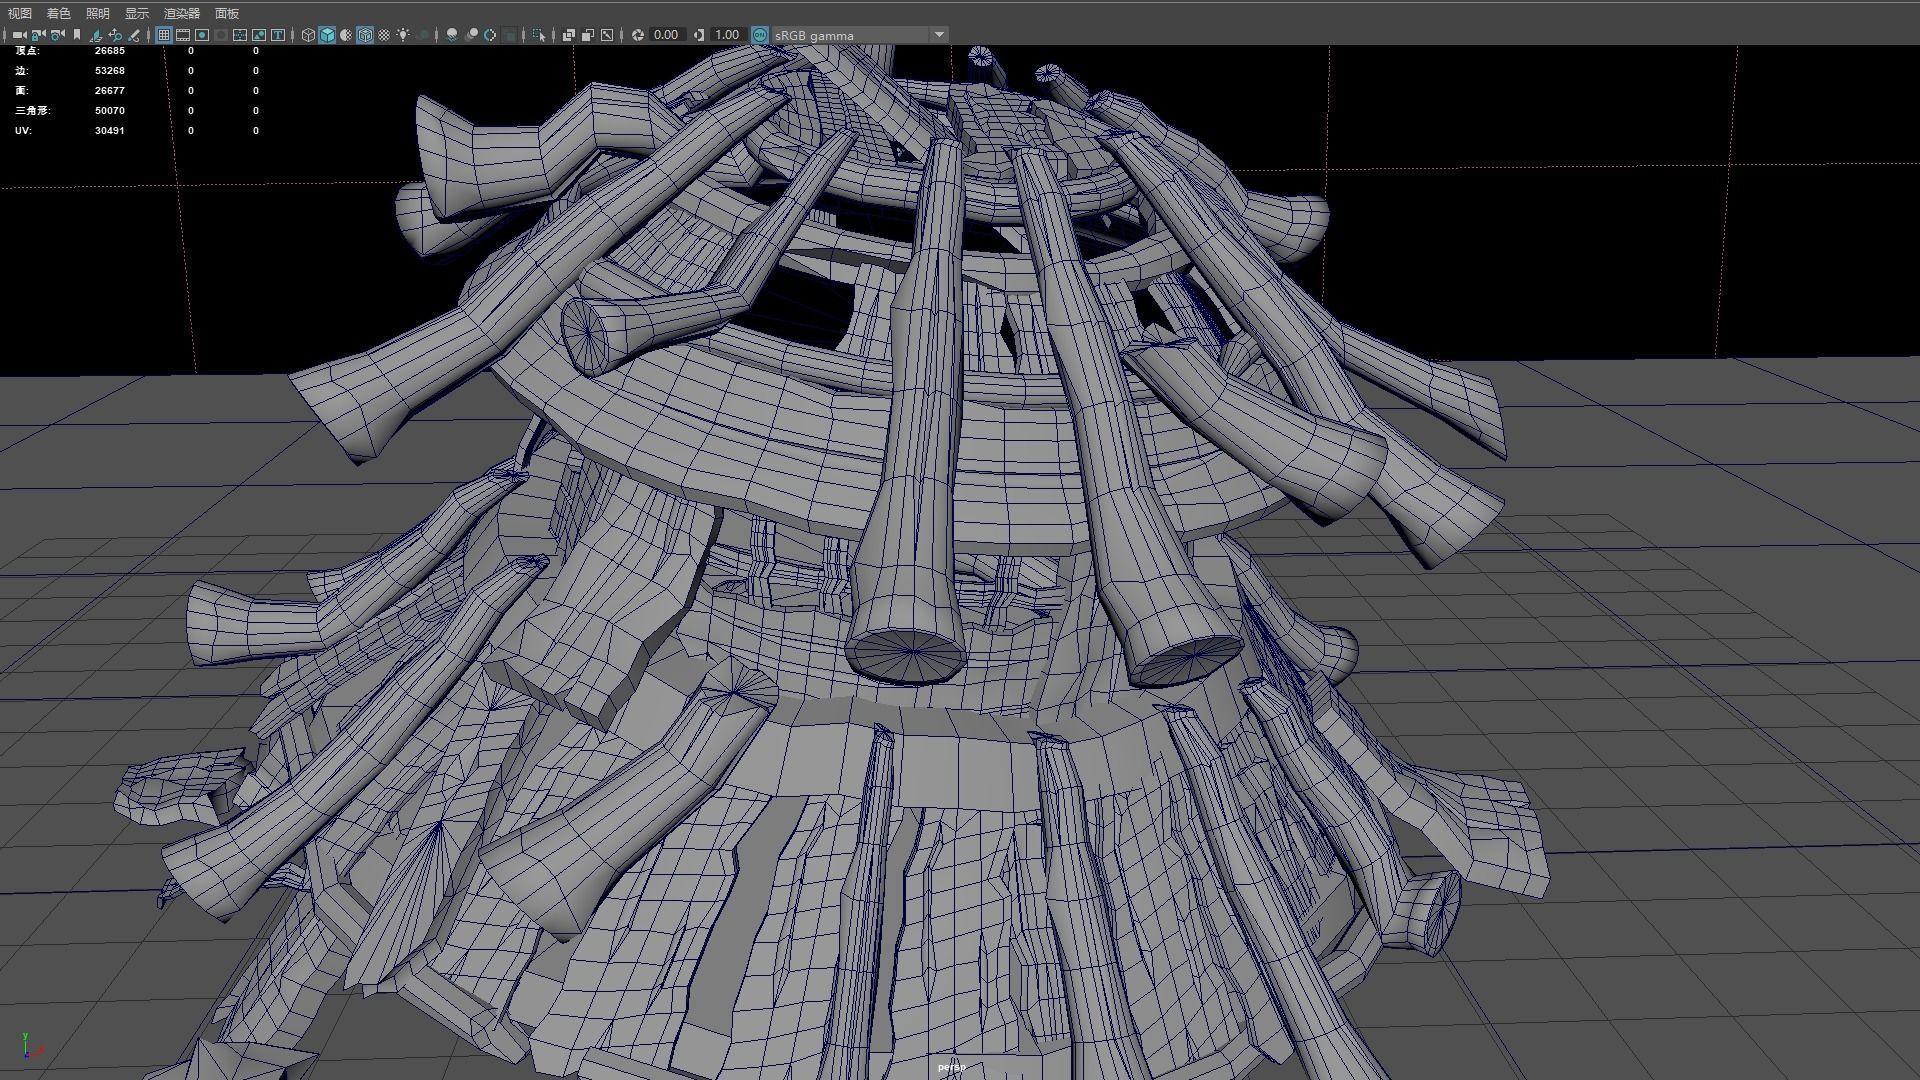Open the 显示 menu
This screenshot has width=1920, height=1080.
click(x=137, y=13)
